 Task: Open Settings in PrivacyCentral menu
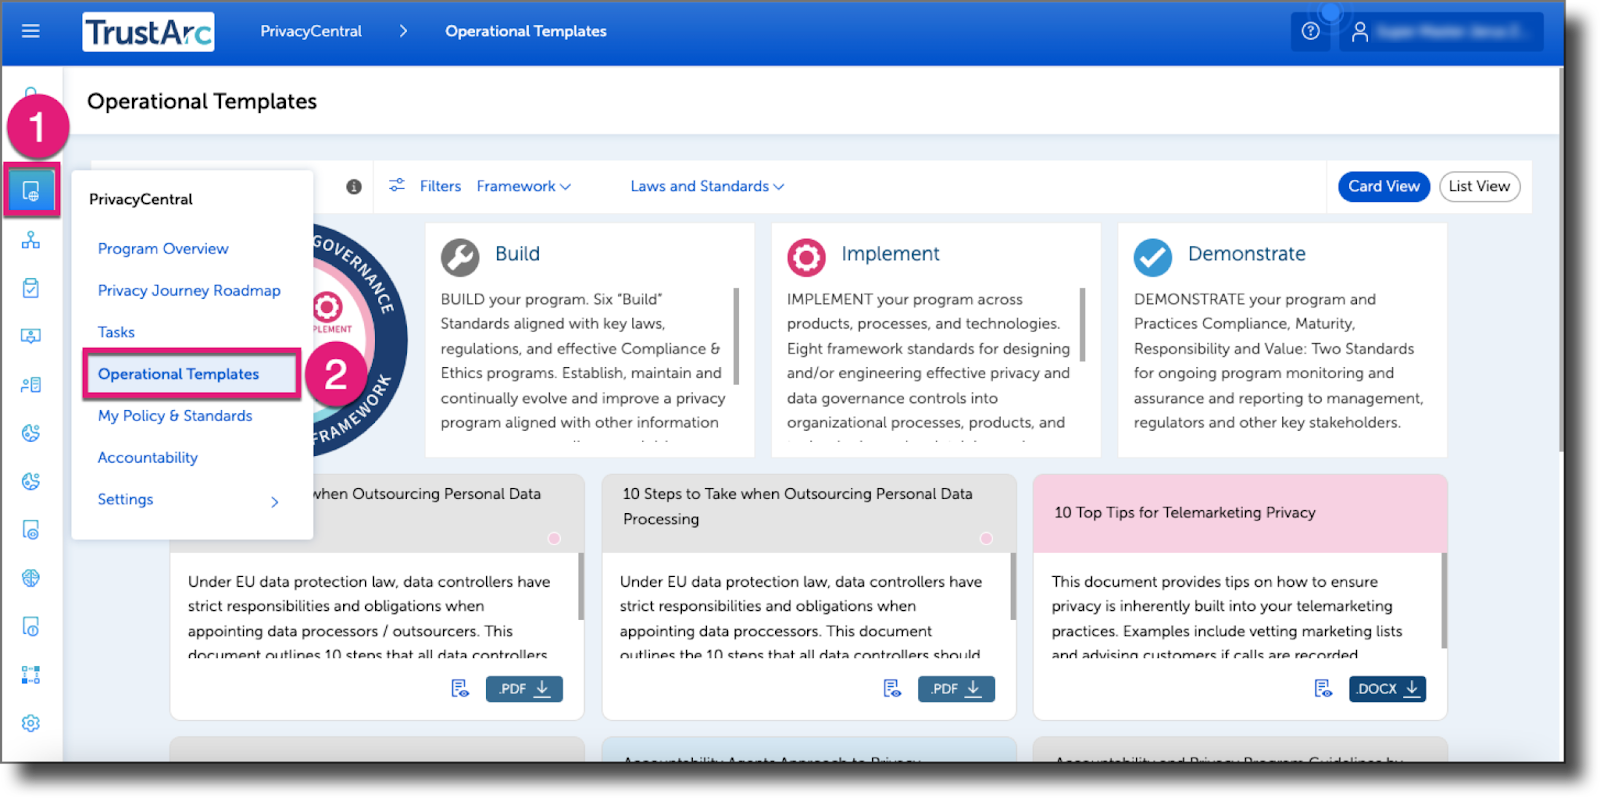pyautogui.click(x=125, y=499)
